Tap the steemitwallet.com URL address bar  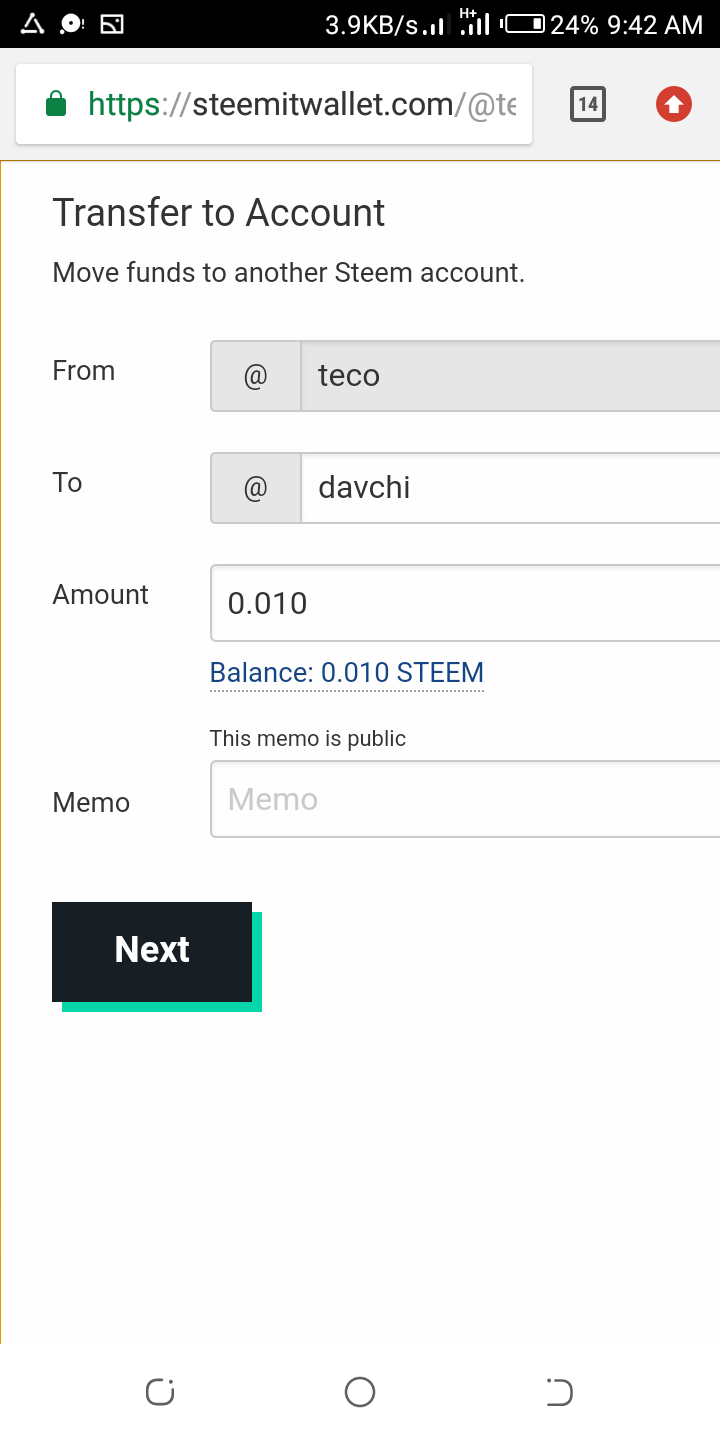point(300,104)
